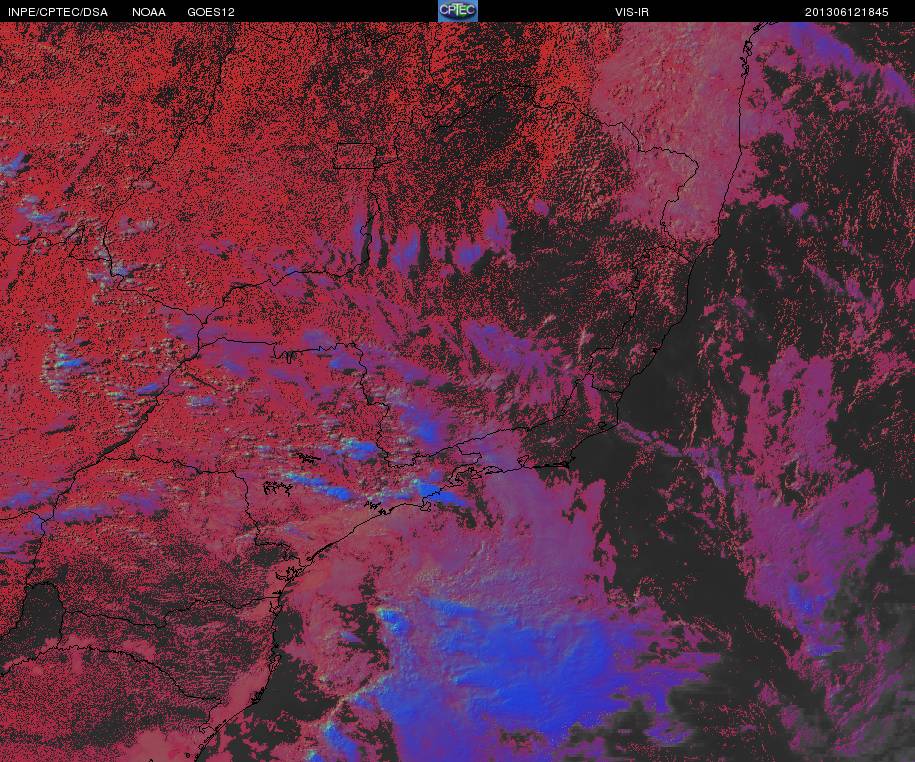Select the INPE/CPTEC/DSA header text

click(x=58, y=12)
